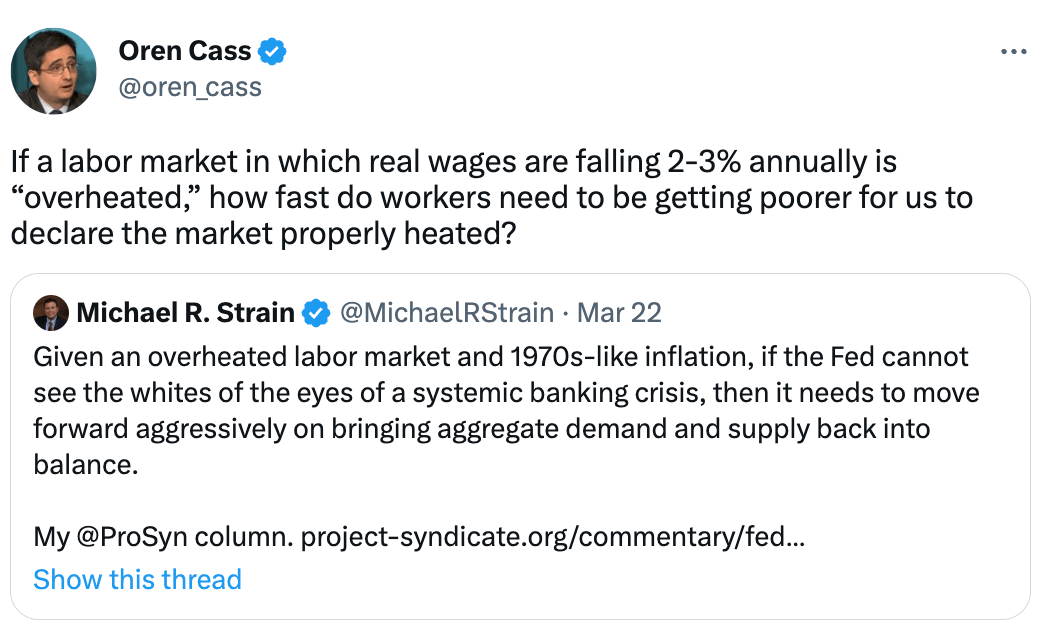Click Michael R. Strain's small avatar
The image size is (1052, 642).
click(51, 313)
